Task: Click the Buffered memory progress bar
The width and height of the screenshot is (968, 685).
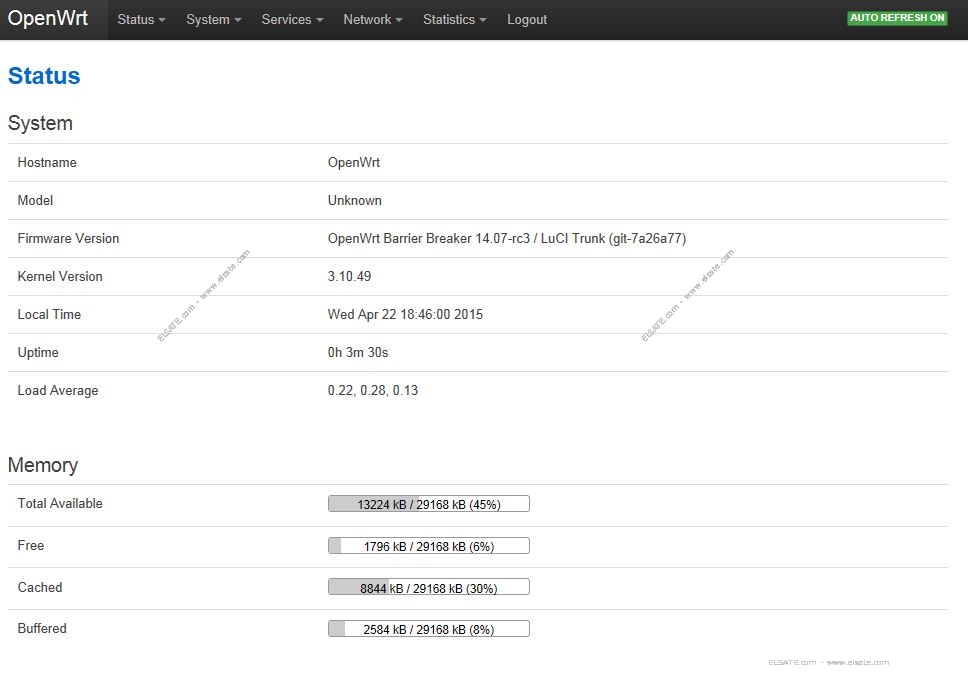Action: click(428, 629)
